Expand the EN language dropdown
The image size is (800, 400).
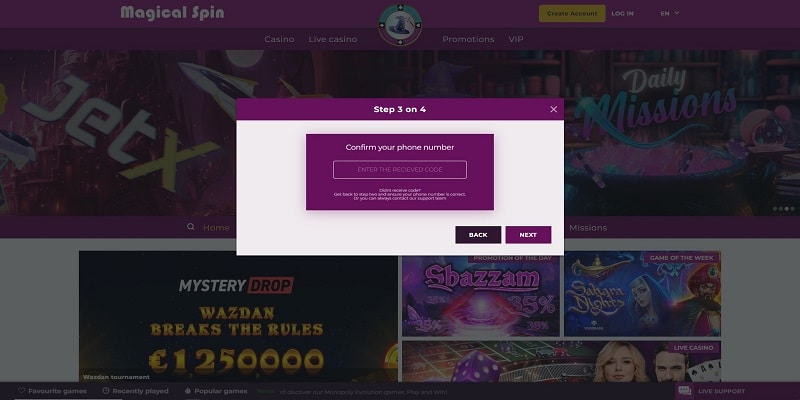pyautogui.click(x=669, y=13)
